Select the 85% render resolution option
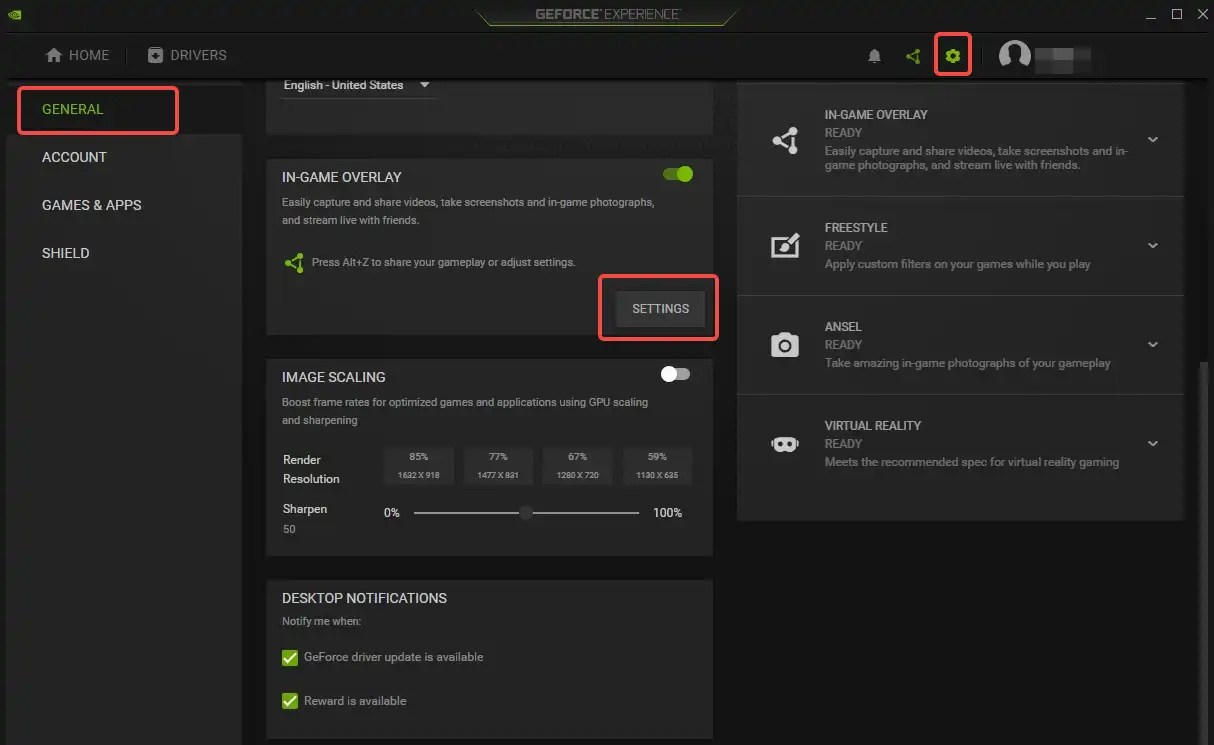The image size is (1214, 745). (x=418, y=465)
